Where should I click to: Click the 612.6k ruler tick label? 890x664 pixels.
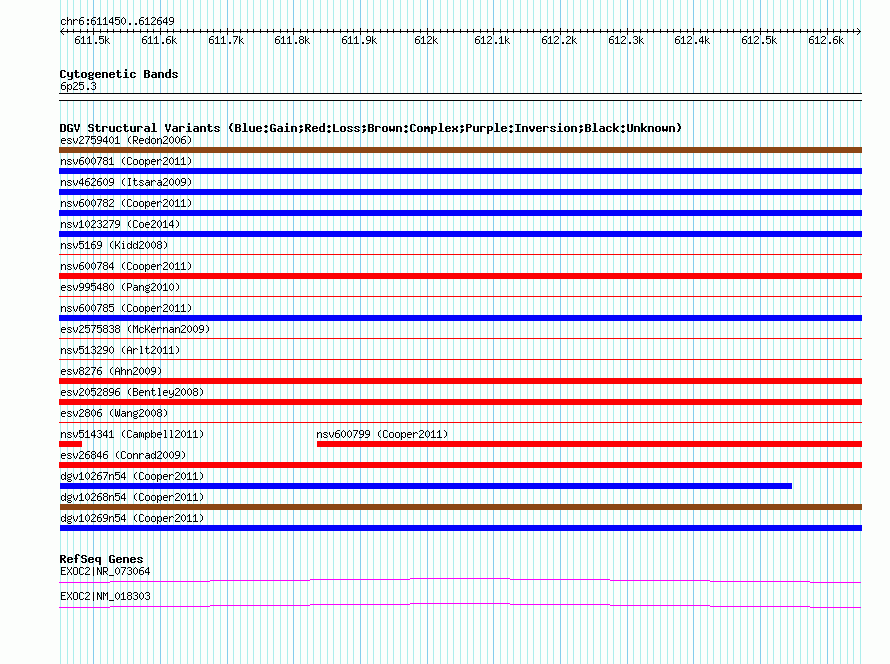pos(826,40)
